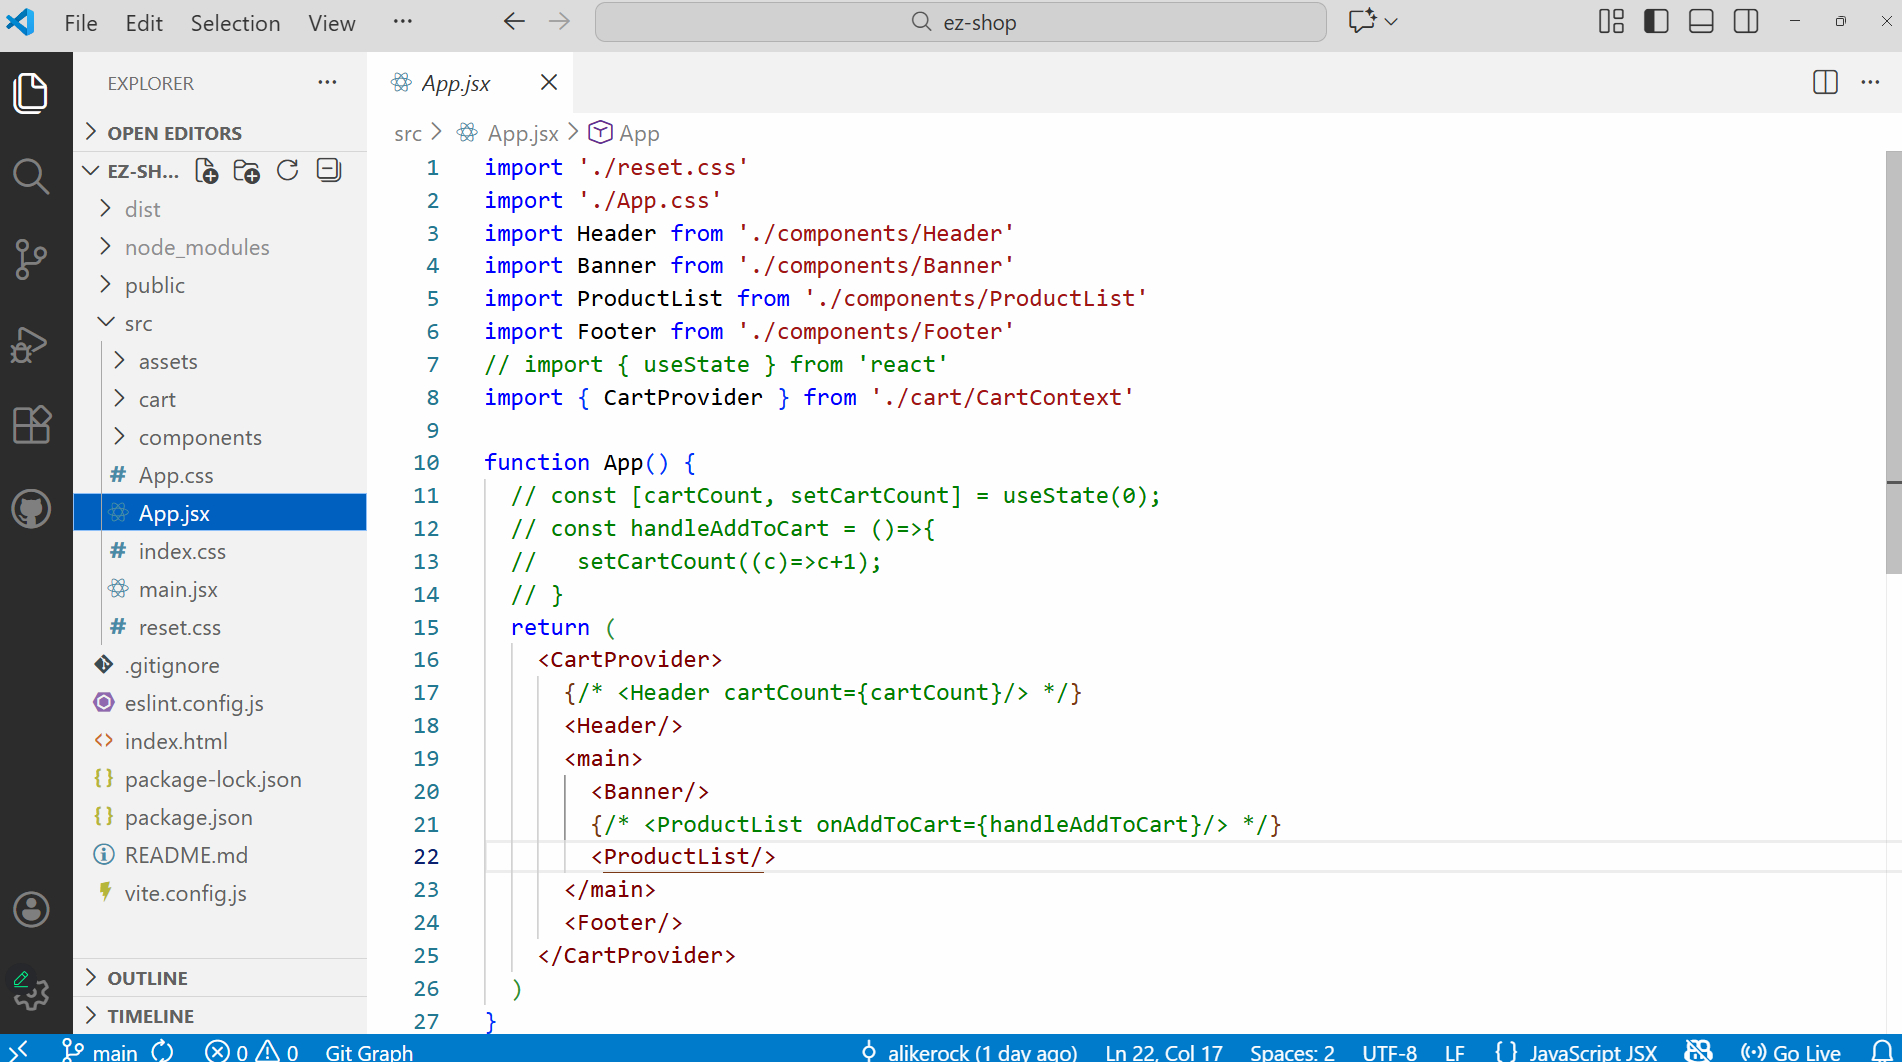Image resolution: width=1902 pixels, height=1062 pixels.
Task: Open the Extensions view
Action: tap(31, 425)
